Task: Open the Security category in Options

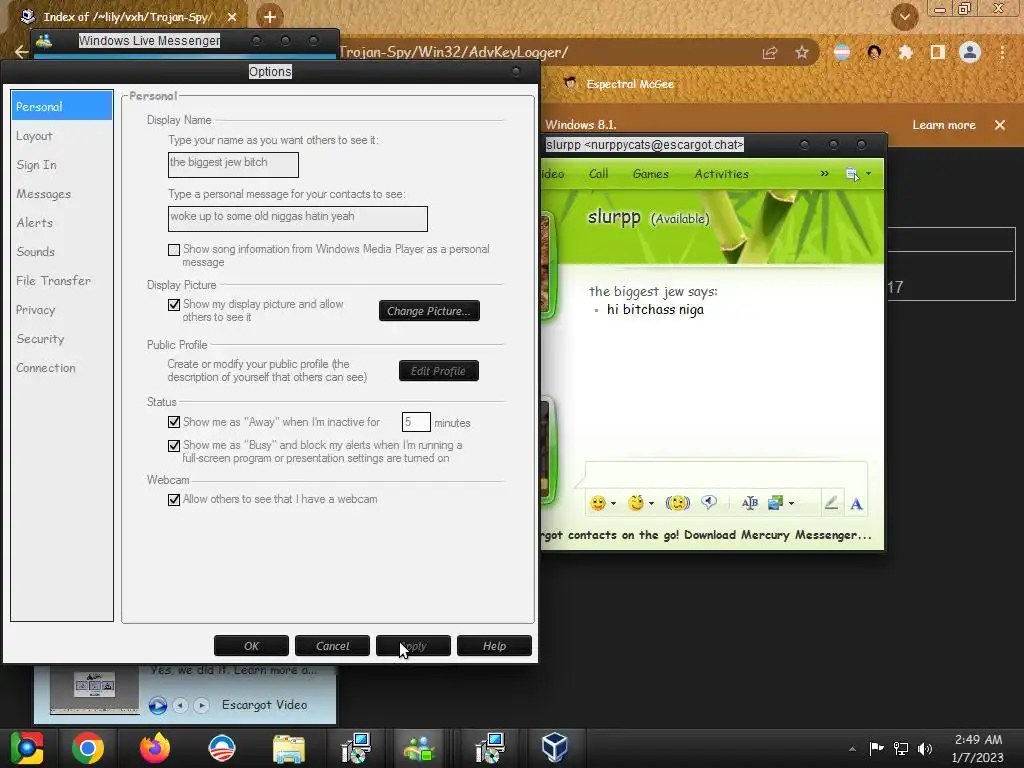Action: point(40,339)
